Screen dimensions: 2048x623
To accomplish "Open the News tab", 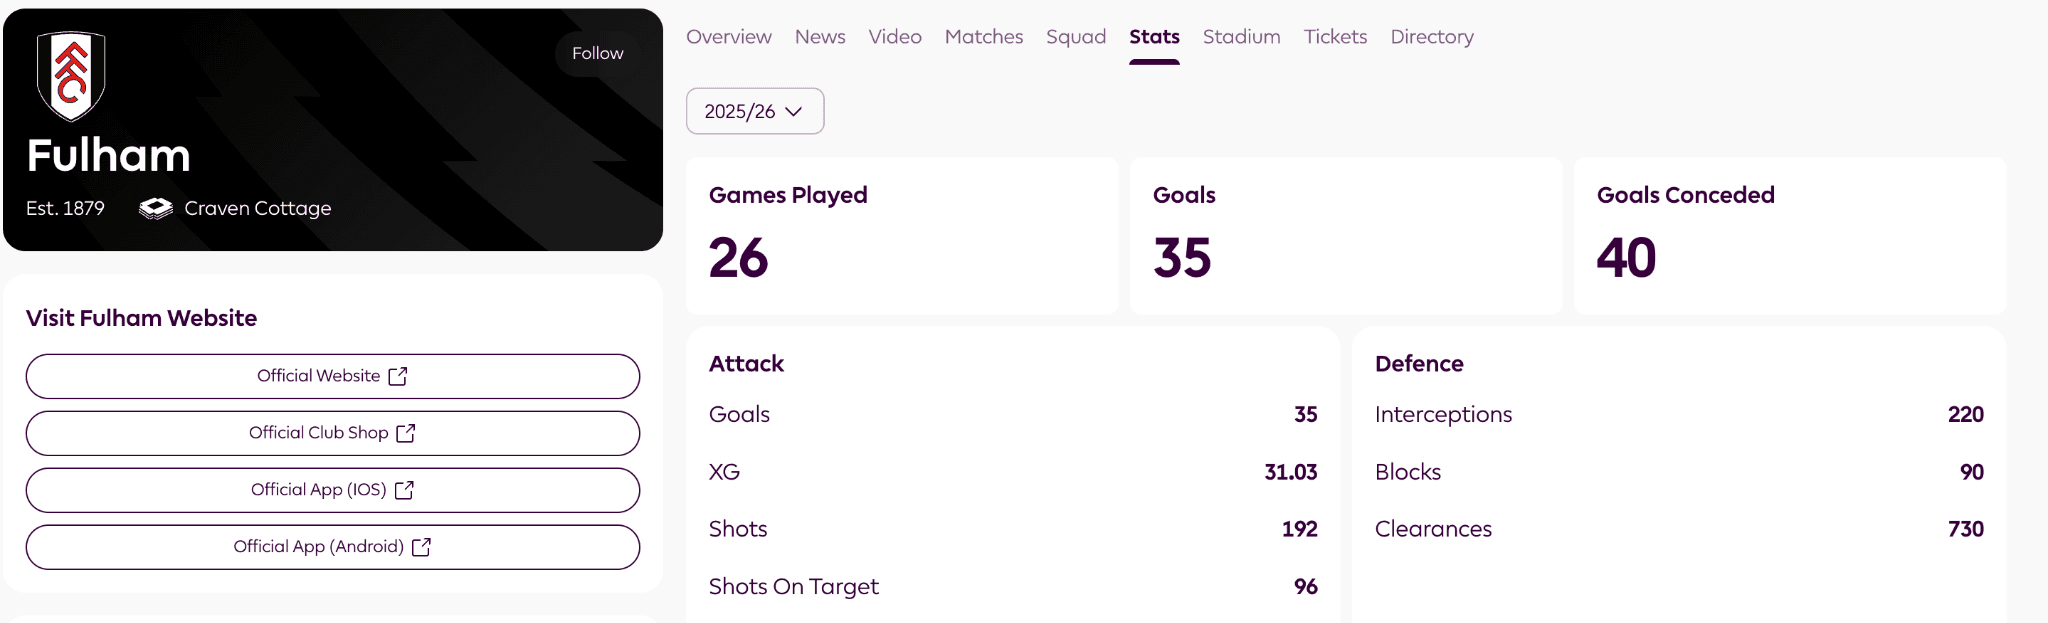I will 819,36.
